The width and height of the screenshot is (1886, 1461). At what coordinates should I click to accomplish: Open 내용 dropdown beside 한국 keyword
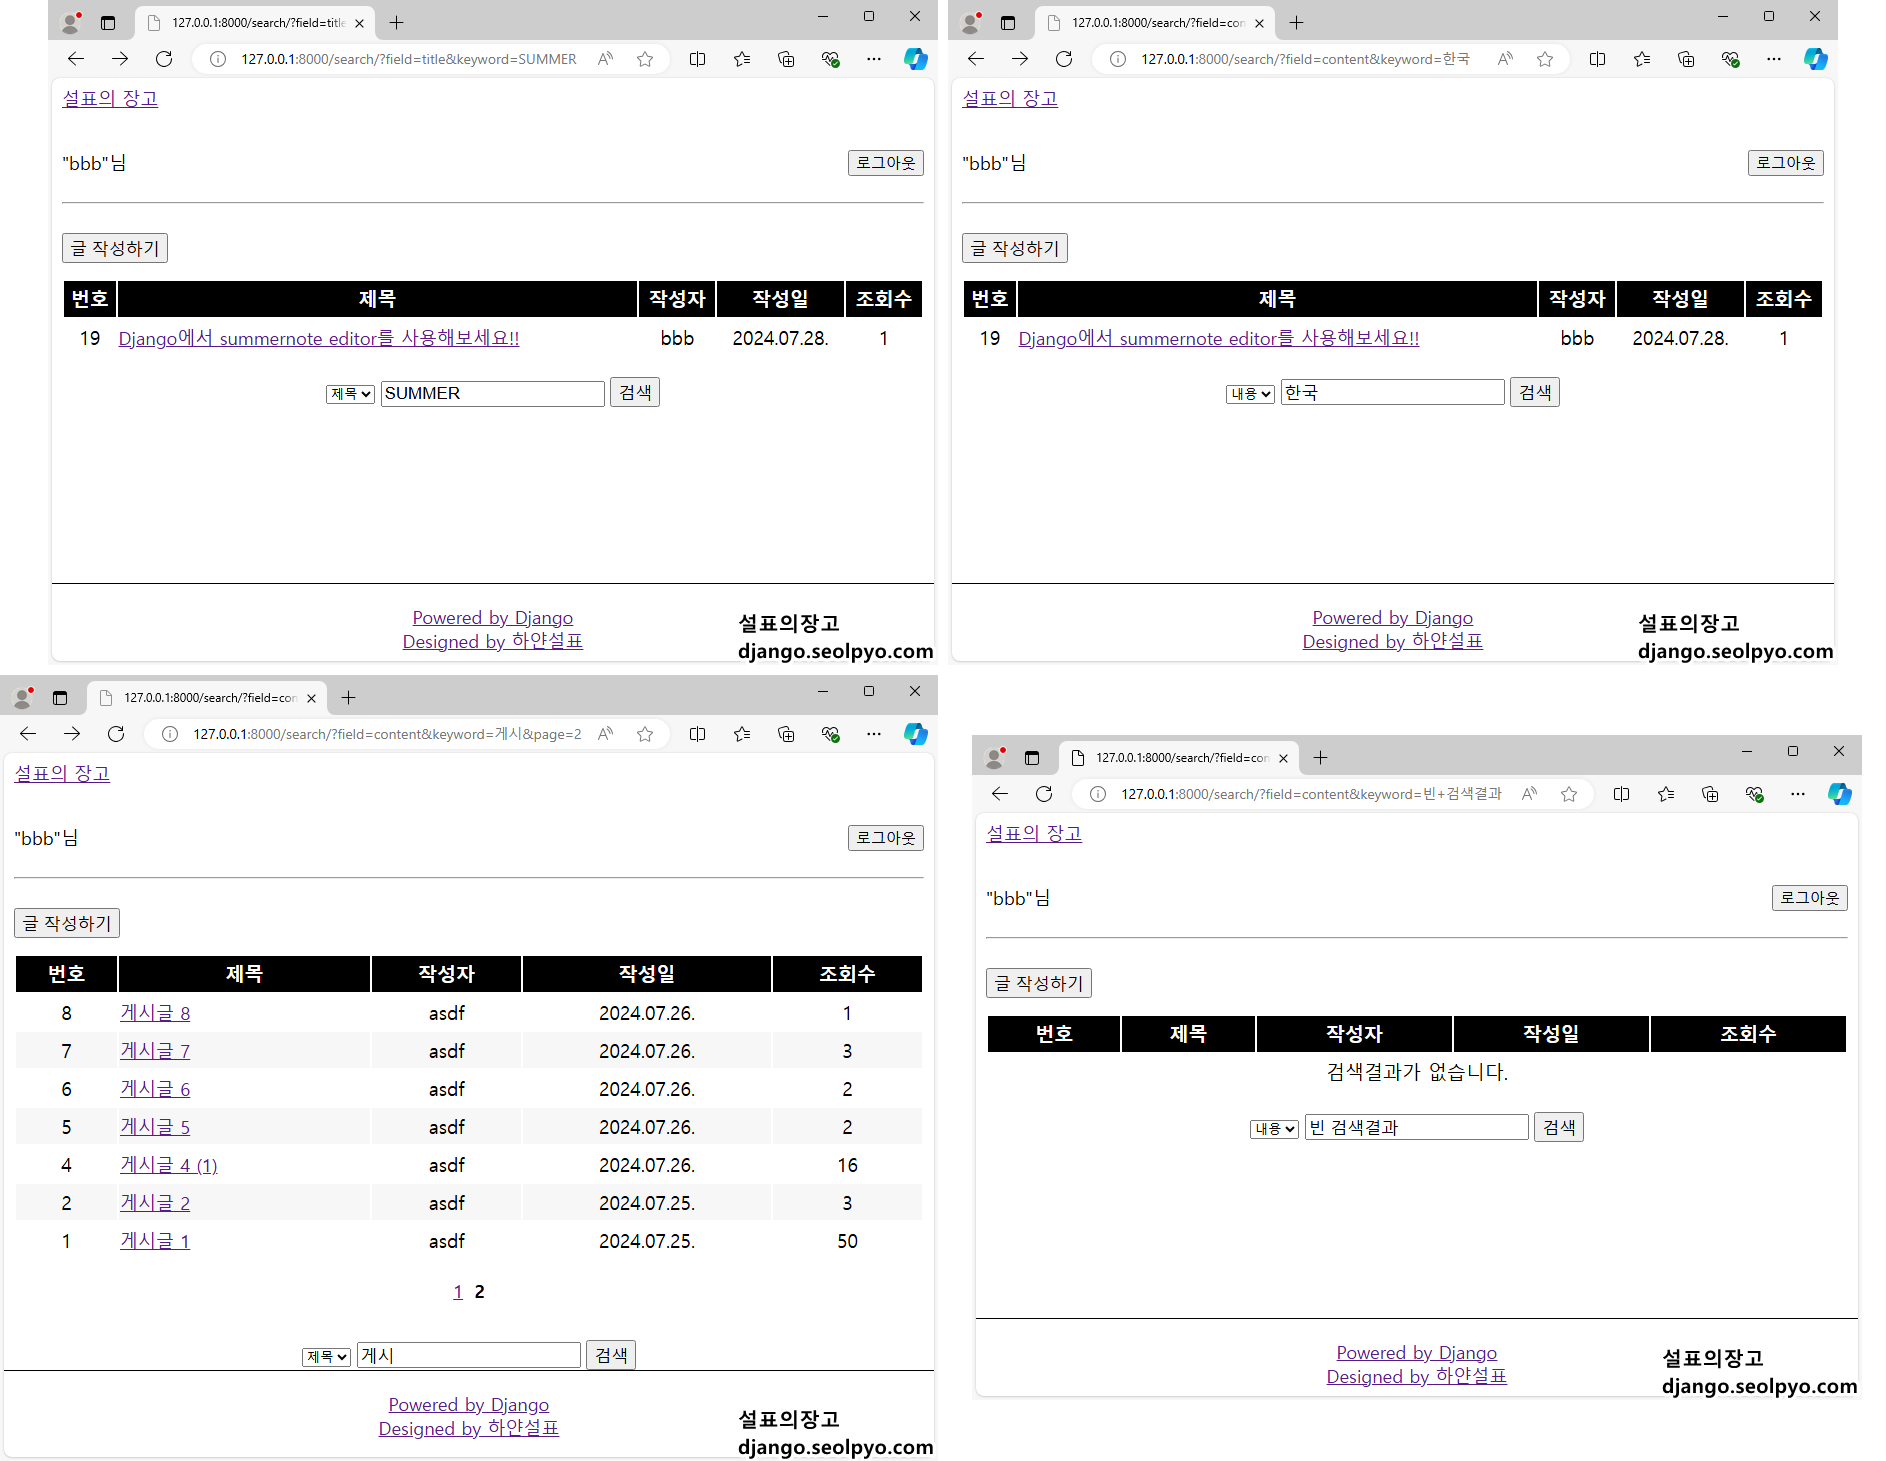pyautogui.click(x=1250, y=394)
